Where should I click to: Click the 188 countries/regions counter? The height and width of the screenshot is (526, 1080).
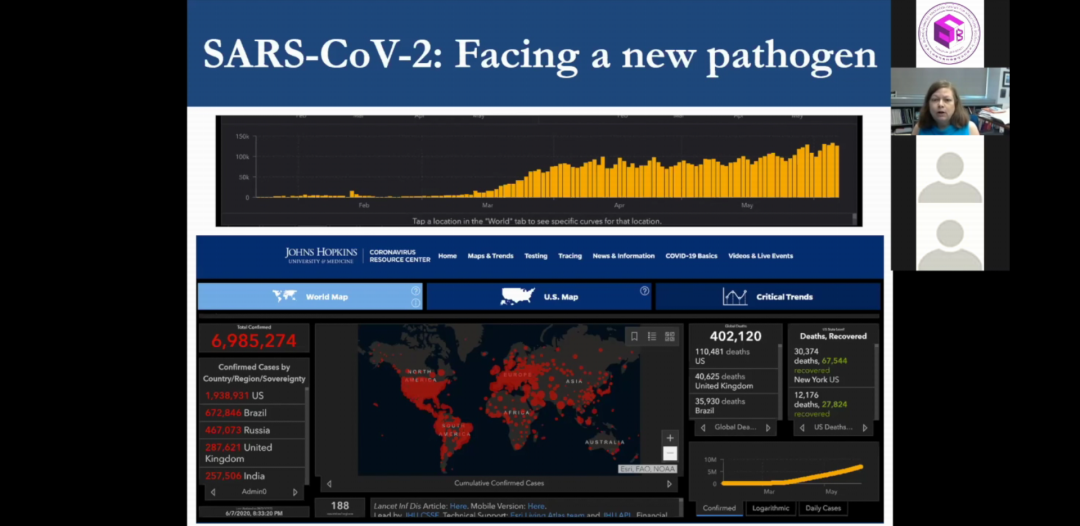coord(340,505)
